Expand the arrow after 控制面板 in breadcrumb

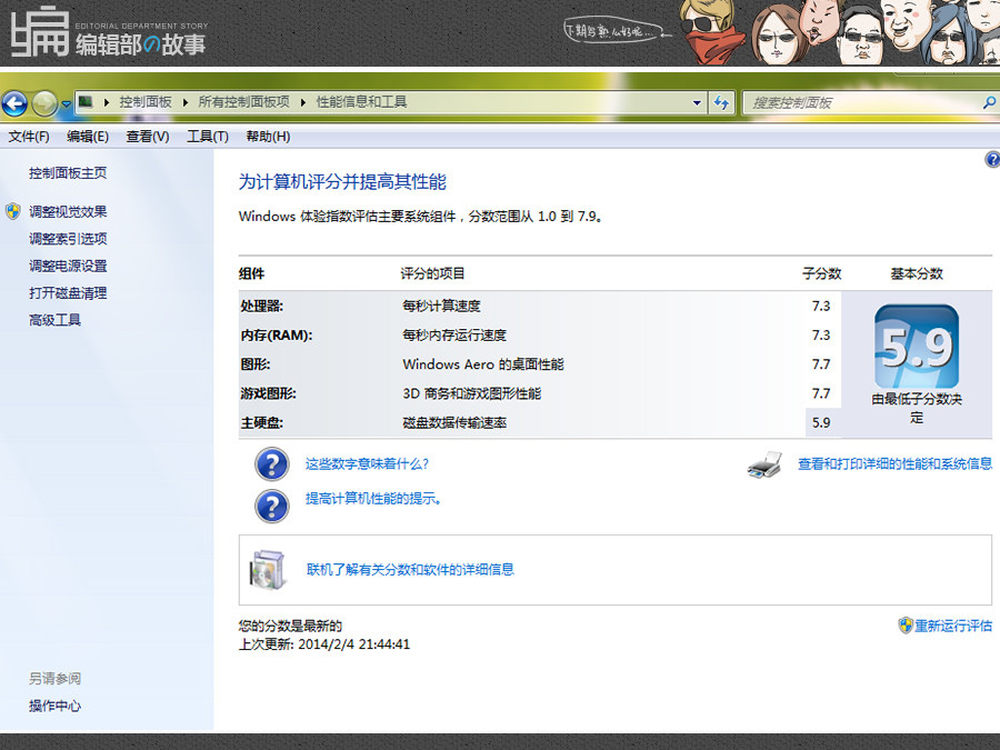pyautogui.click(x=185, y=102)
